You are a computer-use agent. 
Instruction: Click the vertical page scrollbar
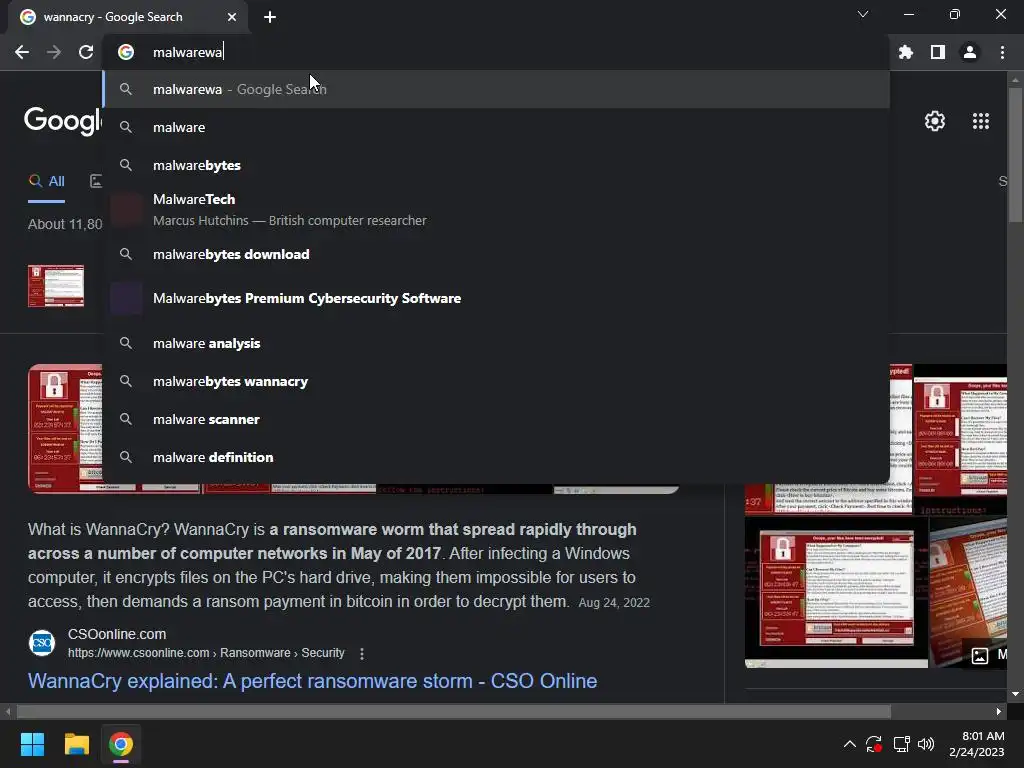[1015, 155]
